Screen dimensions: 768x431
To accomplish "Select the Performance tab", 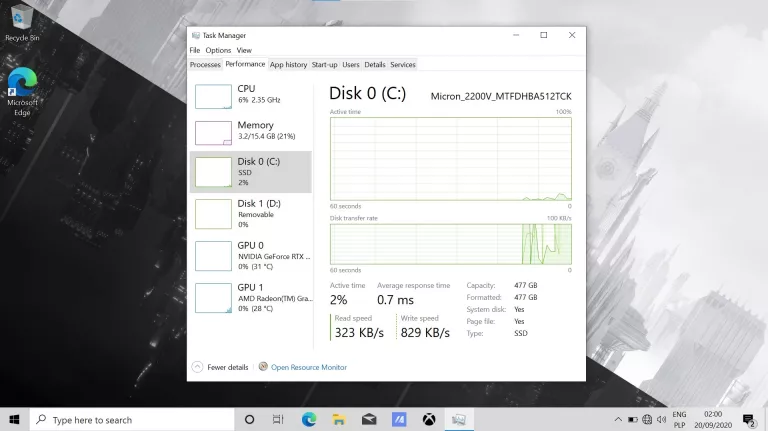I will coord(245,64).
